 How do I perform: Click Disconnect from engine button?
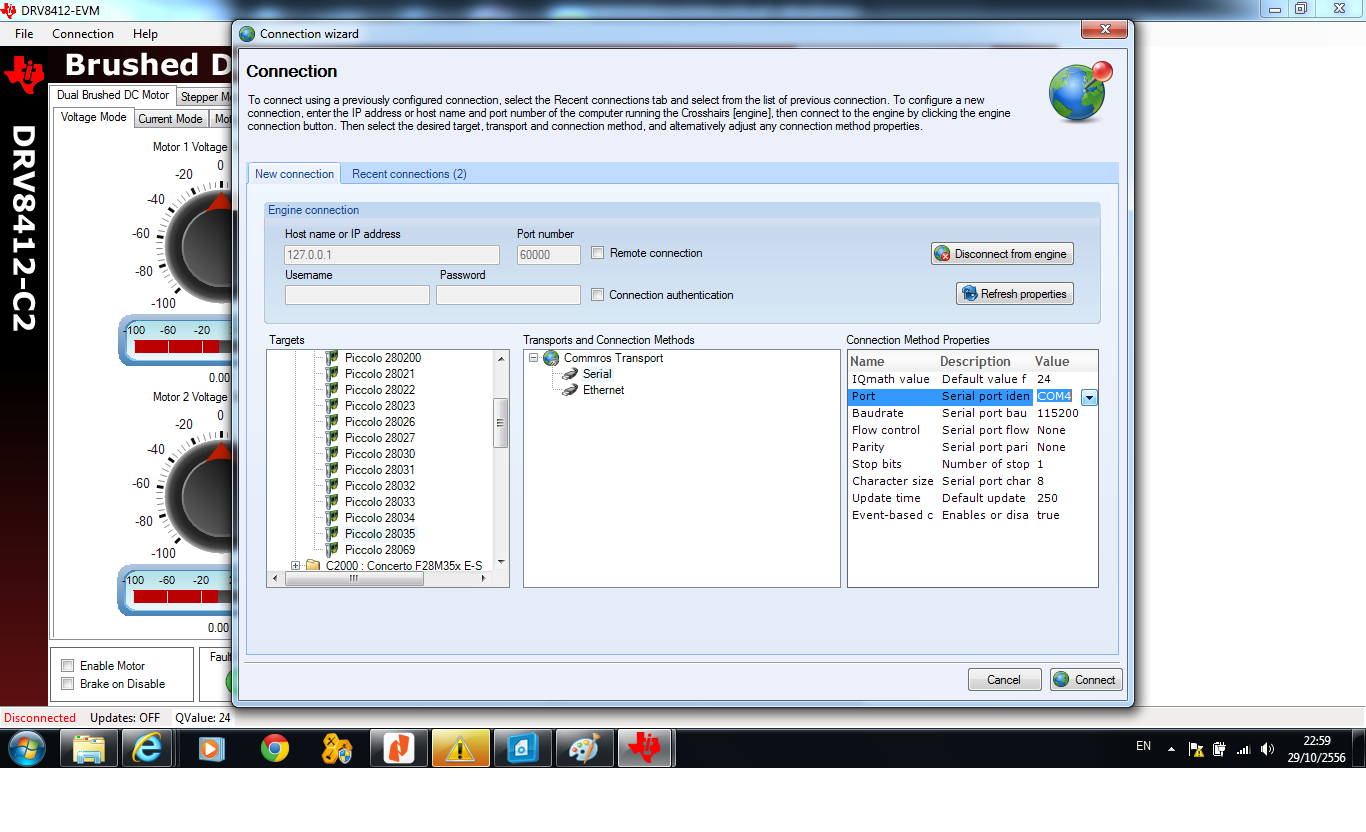point(1002,254)
